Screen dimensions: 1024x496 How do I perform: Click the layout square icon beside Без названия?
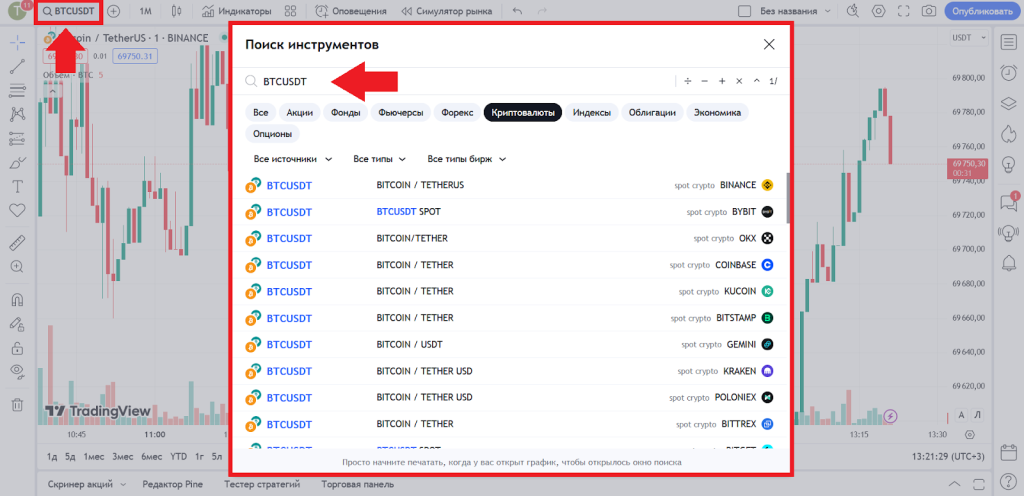click(743, 11)
